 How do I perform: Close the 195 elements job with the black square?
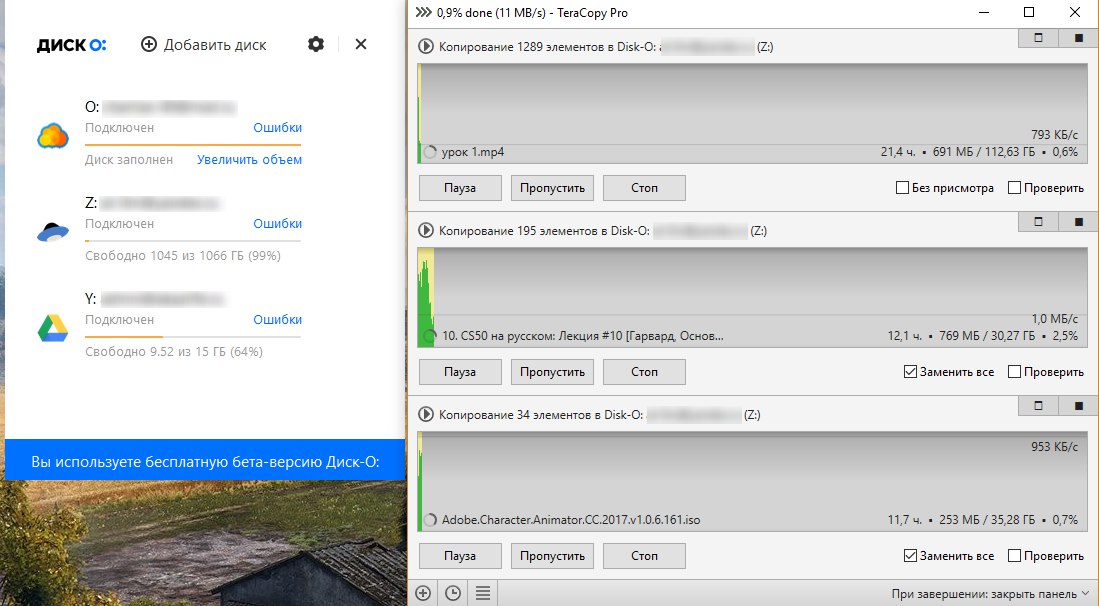1079,221
